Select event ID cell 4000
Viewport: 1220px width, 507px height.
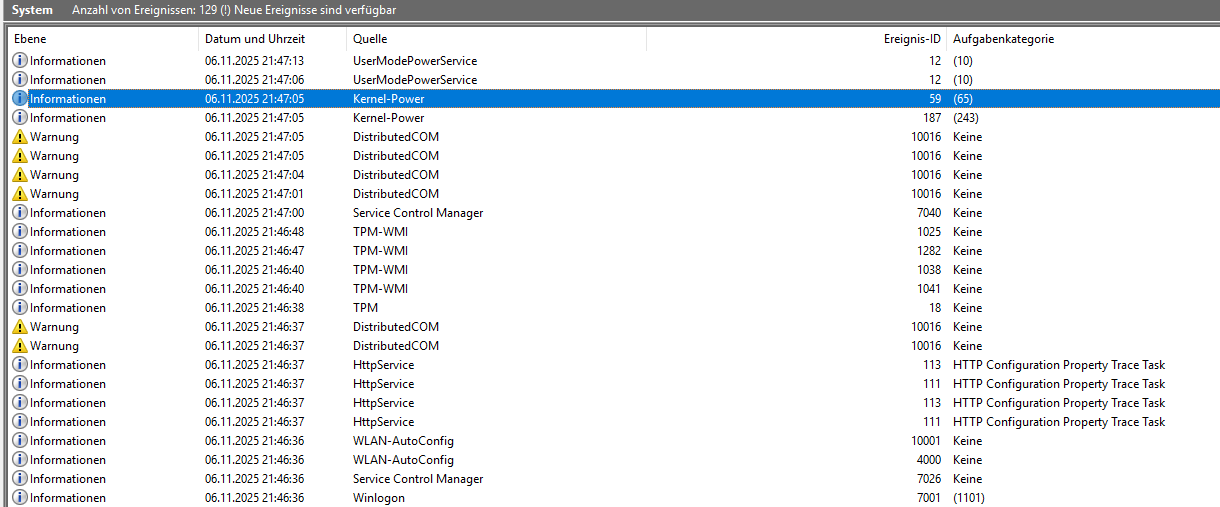(927, 460)
